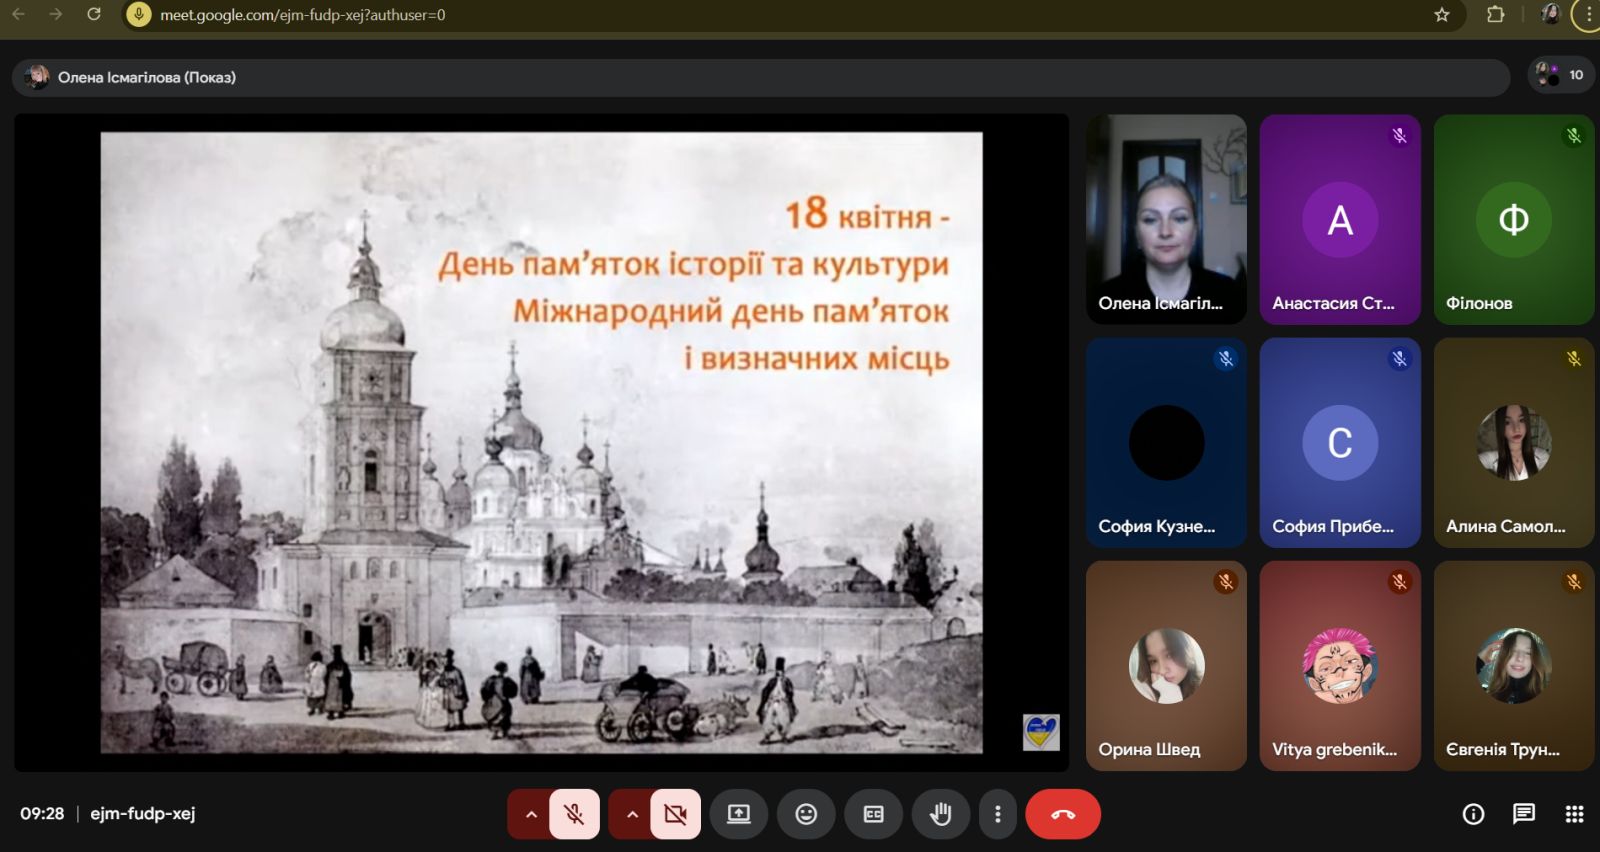This screenshot has width=1600, height=852.
Task: Expand audio settings arrow beside microphone
Action: 531,814
